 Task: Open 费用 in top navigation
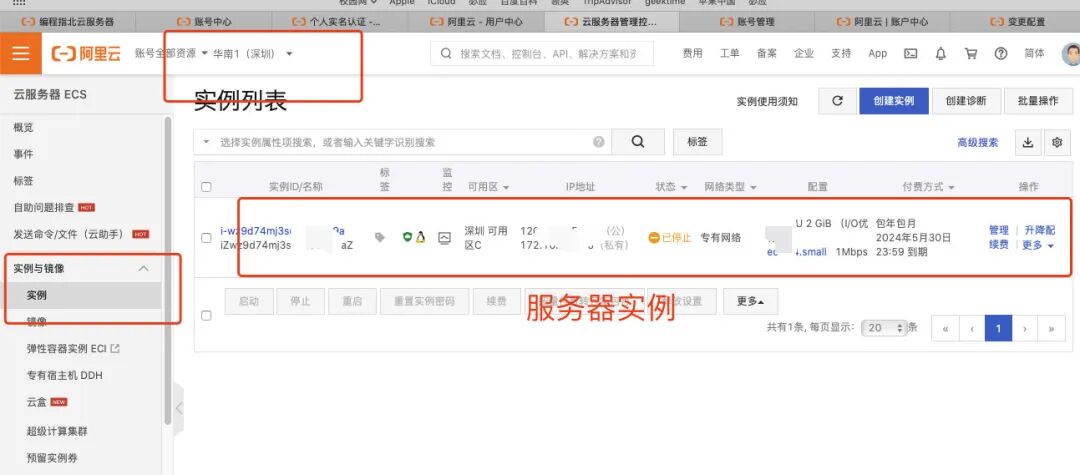(692, 53)
